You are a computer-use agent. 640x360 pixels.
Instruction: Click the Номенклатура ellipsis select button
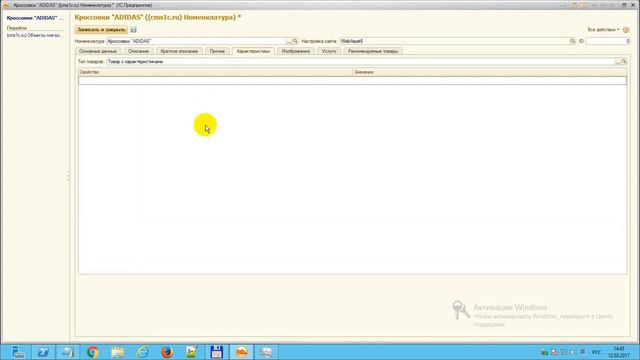click(289, 41)
